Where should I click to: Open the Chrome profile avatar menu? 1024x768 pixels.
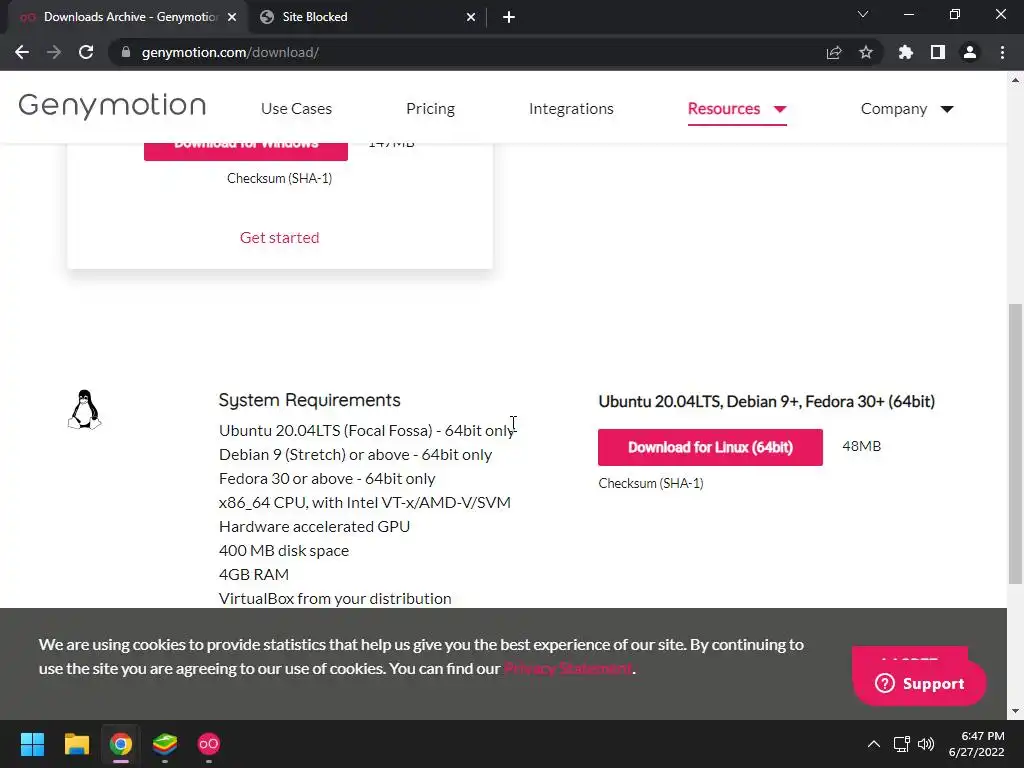(970, 52)
